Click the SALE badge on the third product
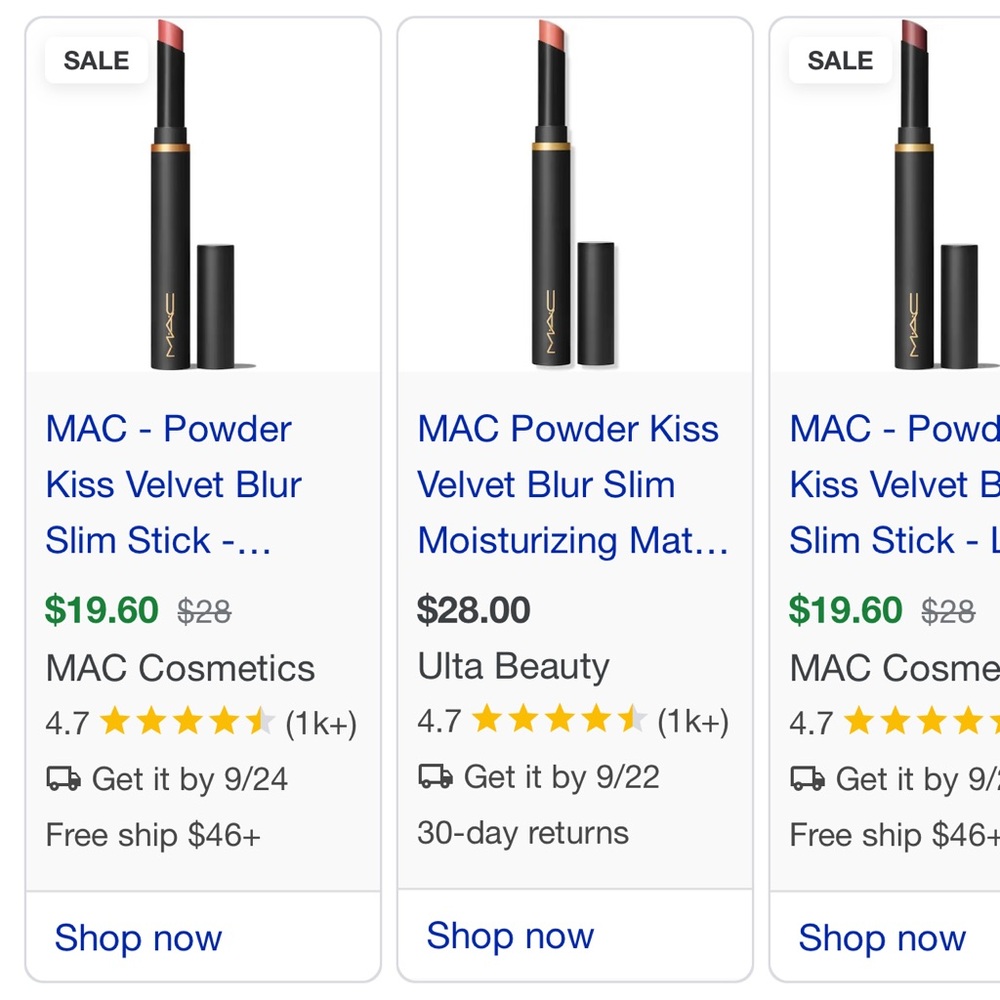 pos(839,60)
